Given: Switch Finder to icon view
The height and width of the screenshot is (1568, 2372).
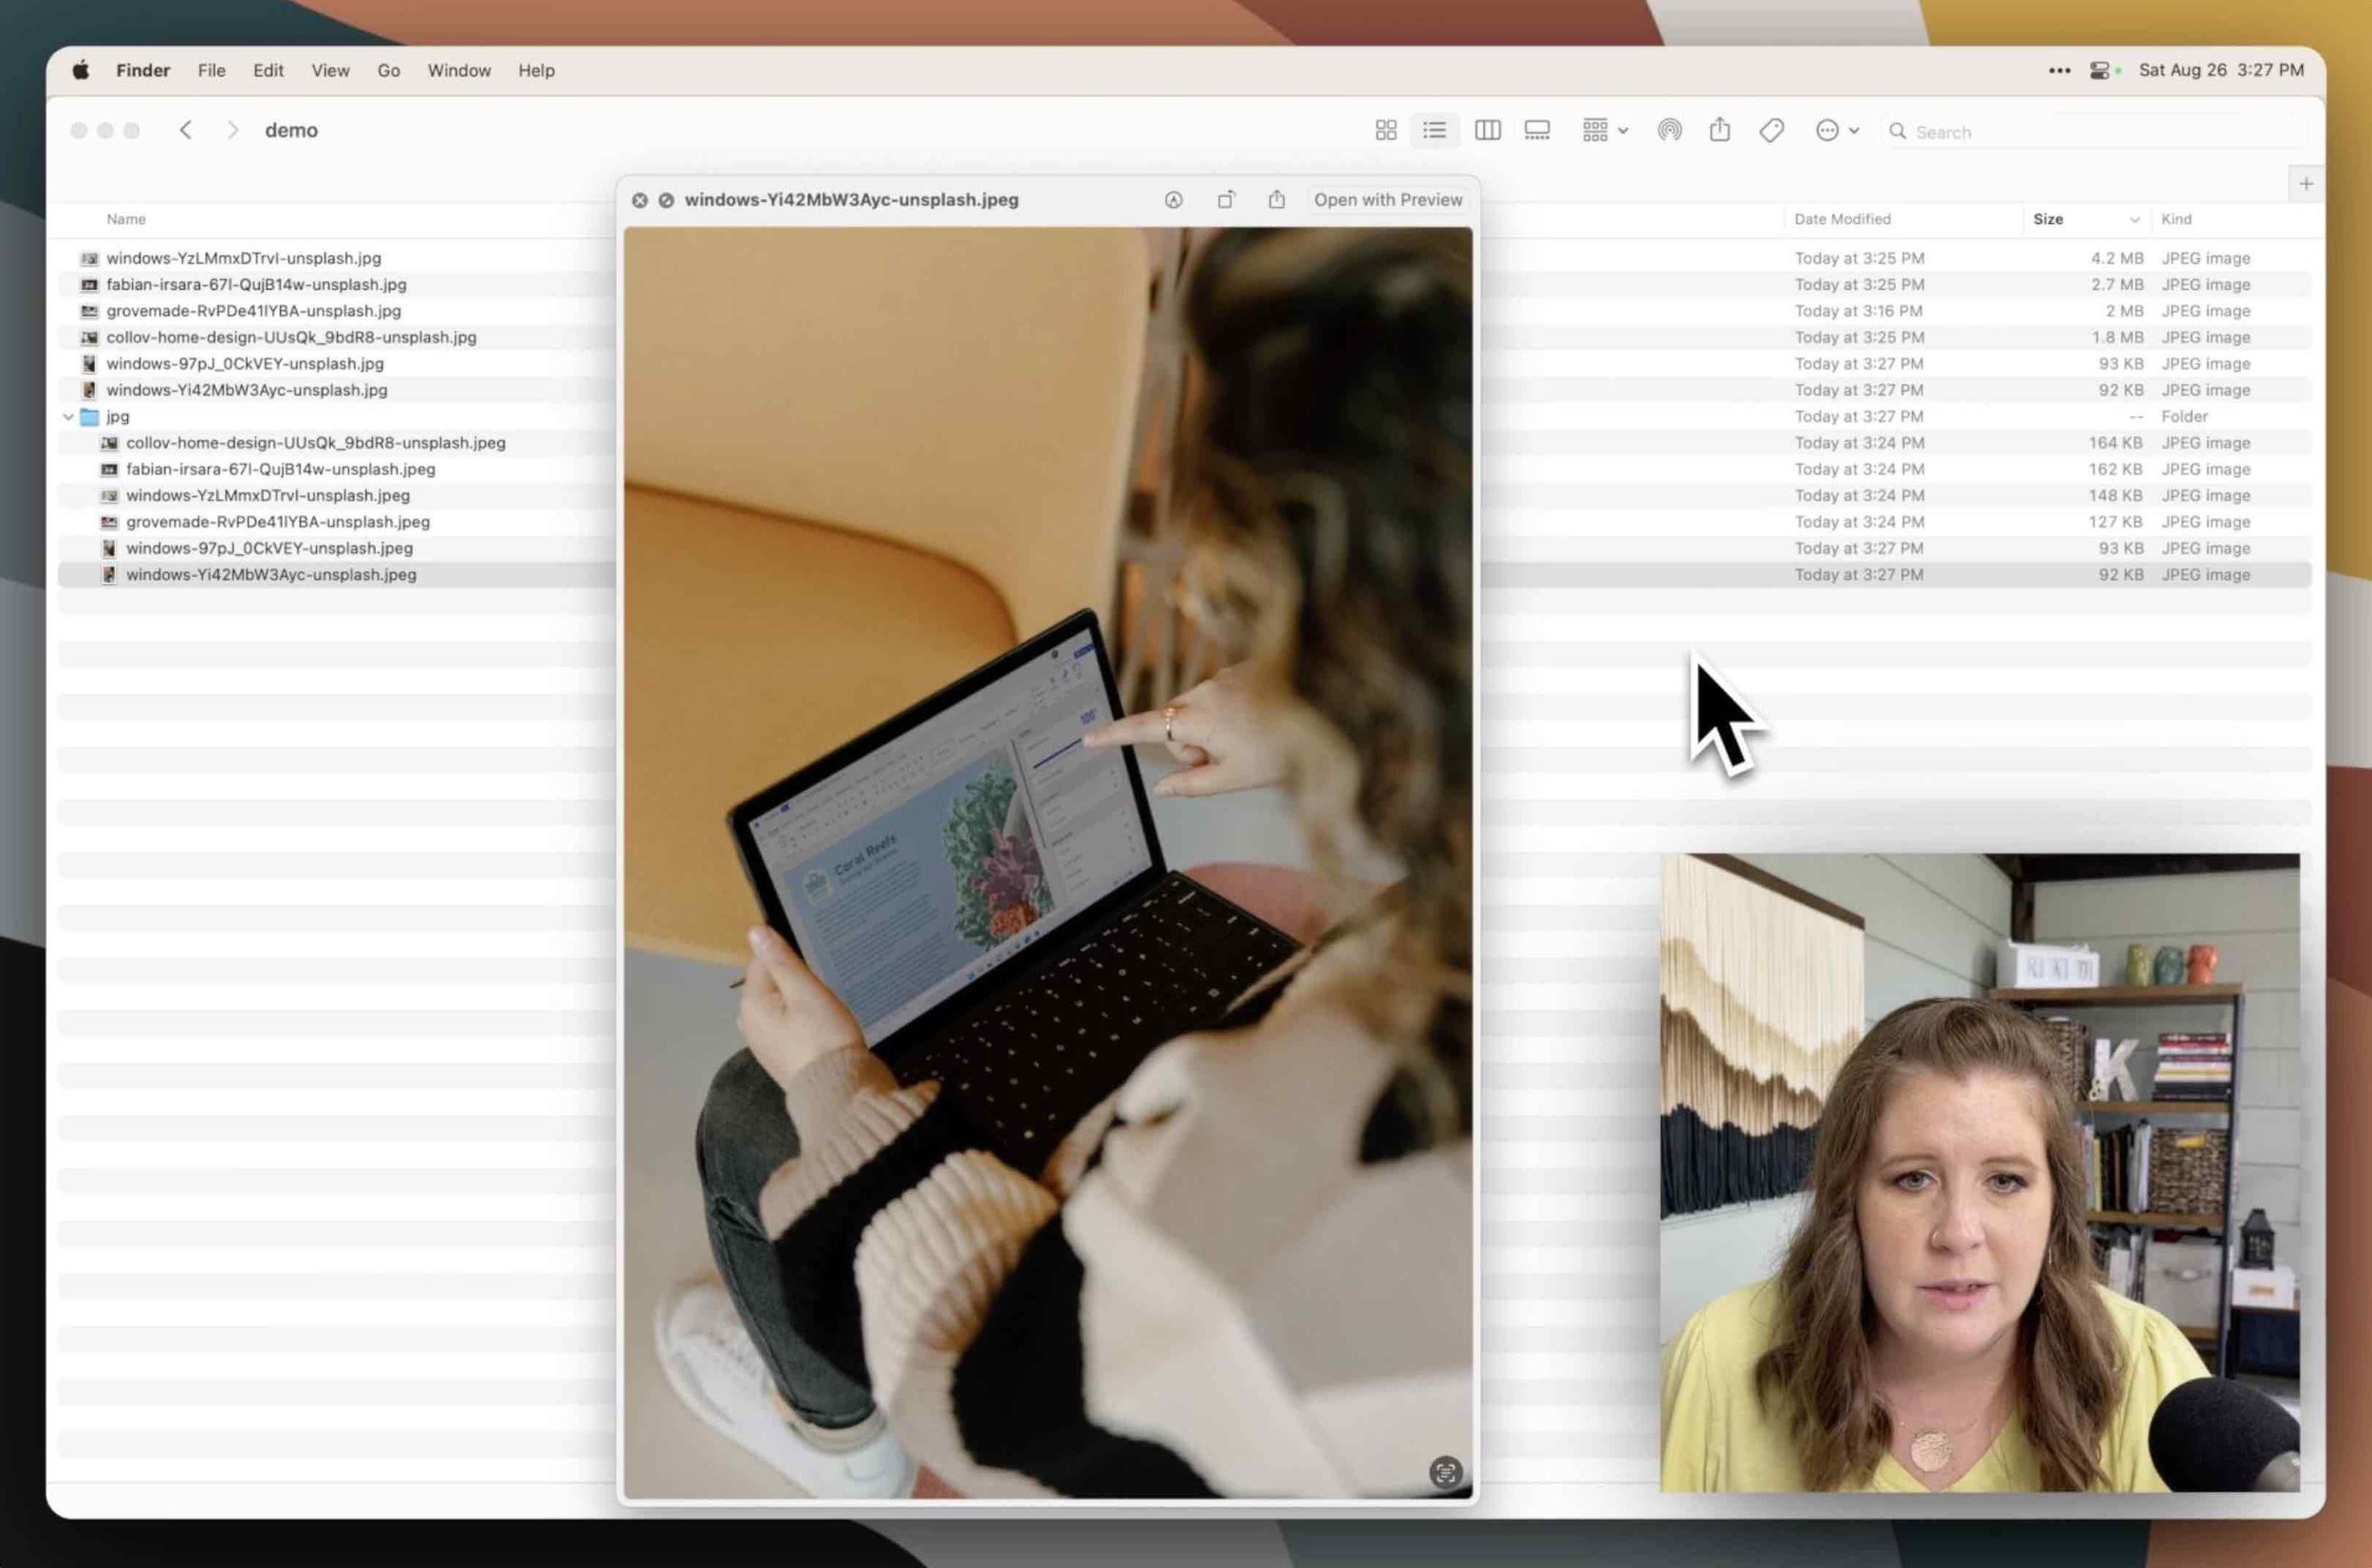Looking at the screenshot, I should click(x=1385, y=130).
